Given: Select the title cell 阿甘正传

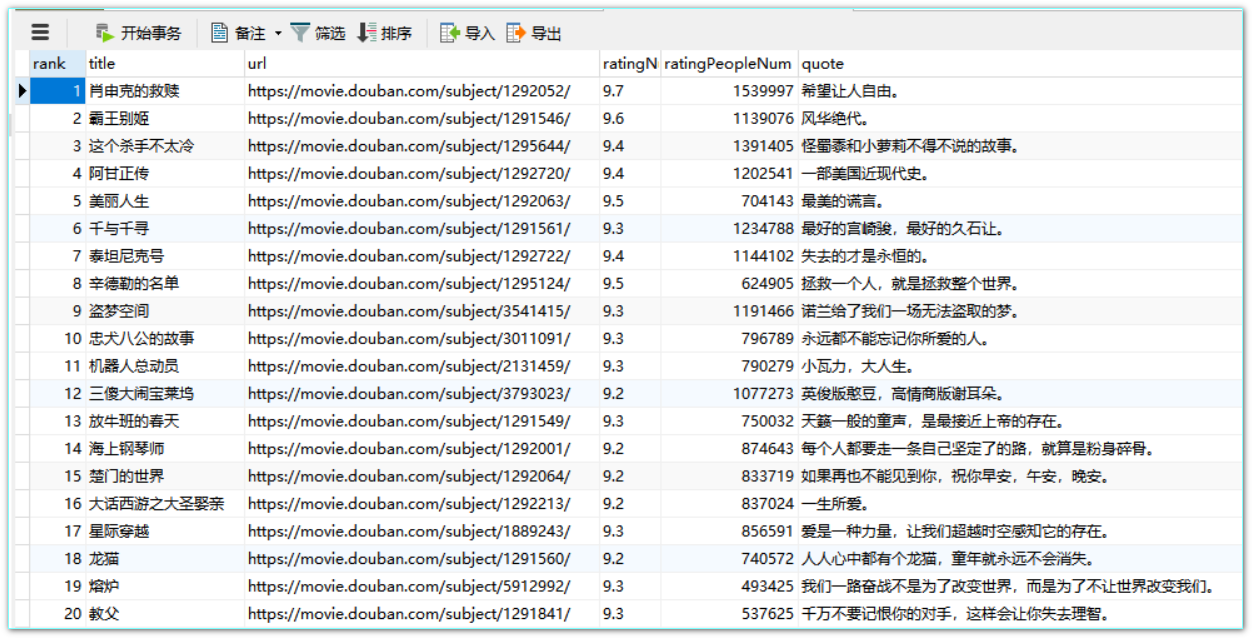Looking at the screenshot, I should point(165,174).
